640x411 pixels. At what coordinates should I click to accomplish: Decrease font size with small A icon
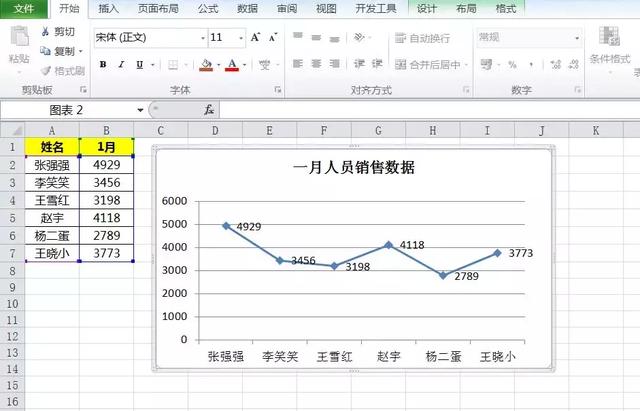tap(273, 38)
